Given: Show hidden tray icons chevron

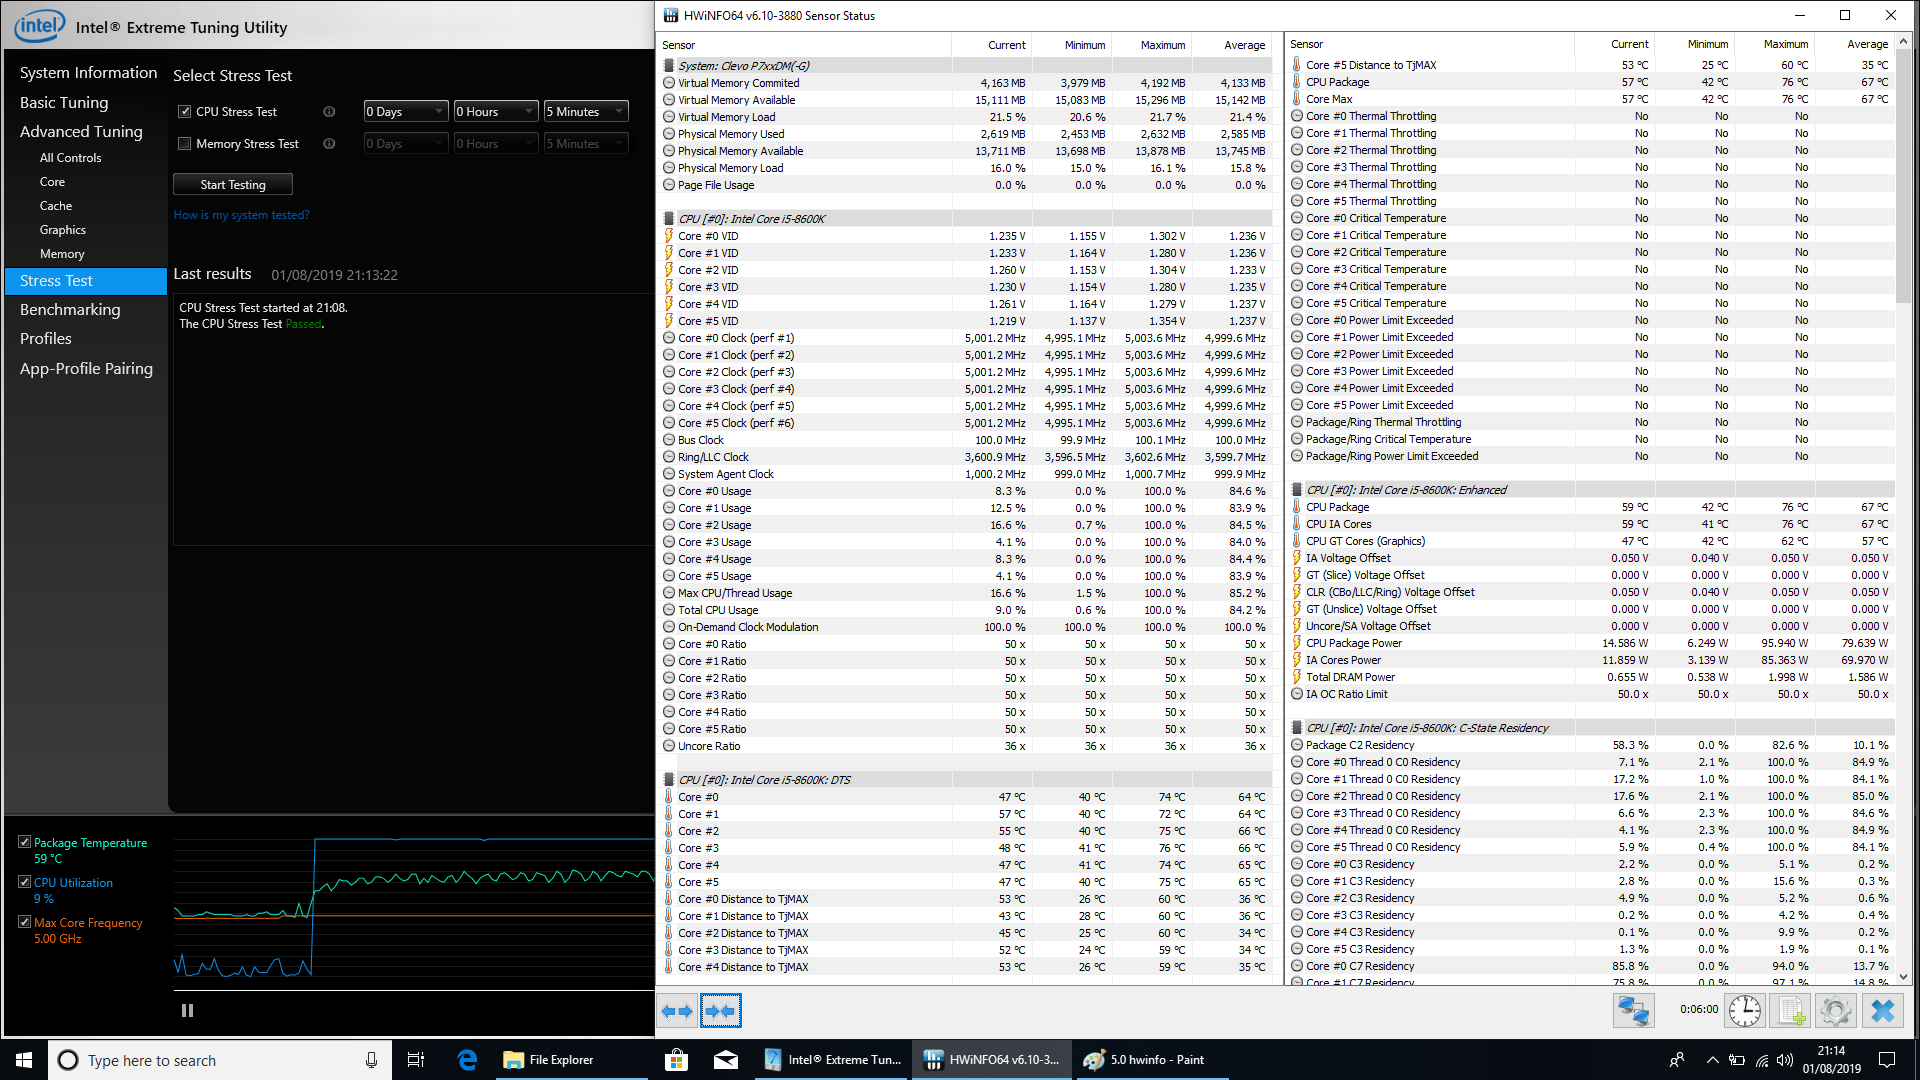Looking at the screenshot, I should point(1712,1060).
